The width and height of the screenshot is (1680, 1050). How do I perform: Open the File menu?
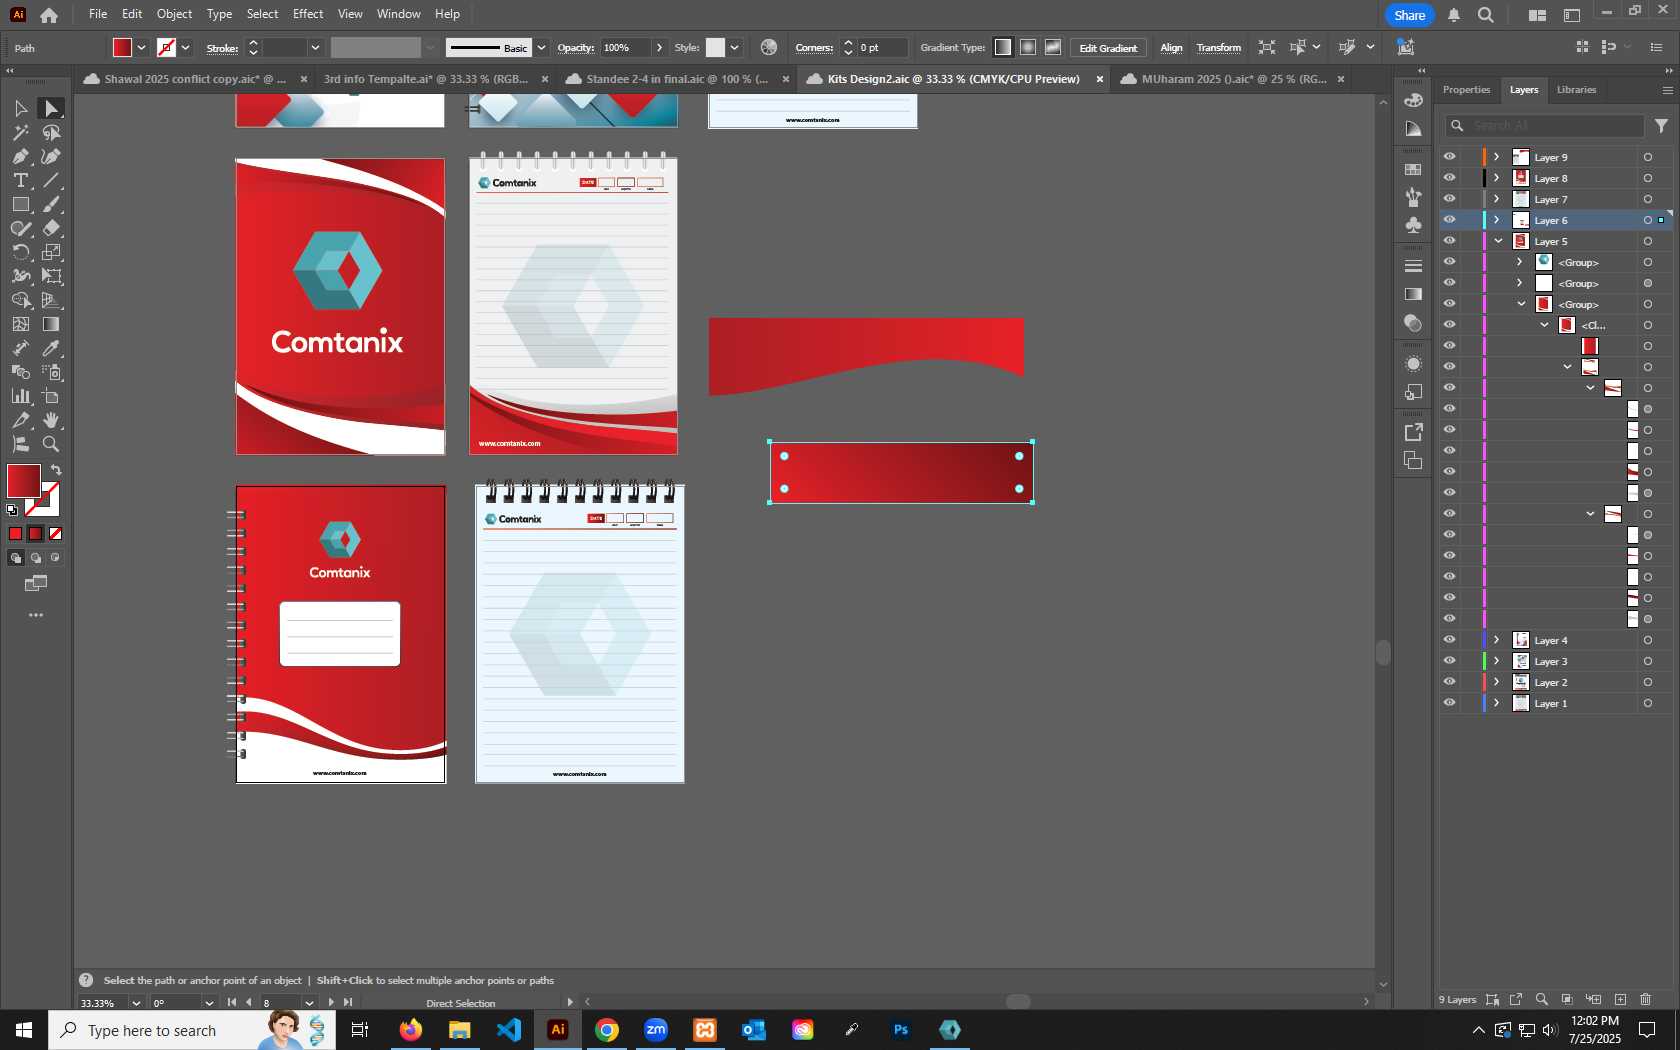98,14
